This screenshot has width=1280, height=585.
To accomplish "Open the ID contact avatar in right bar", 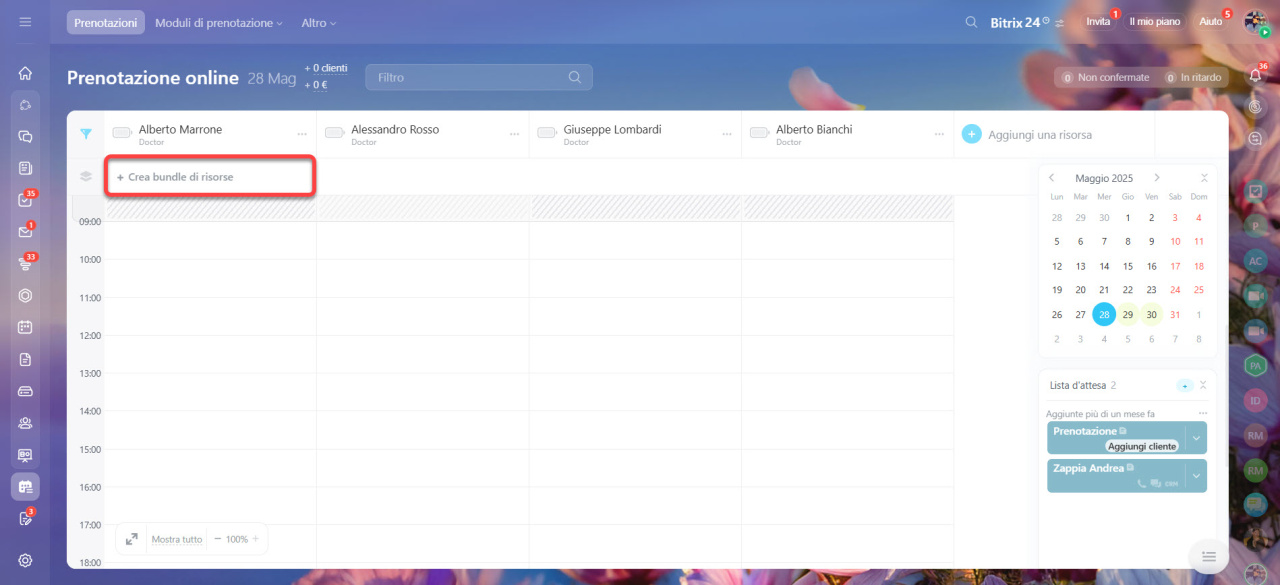I will pos(1256,401).
